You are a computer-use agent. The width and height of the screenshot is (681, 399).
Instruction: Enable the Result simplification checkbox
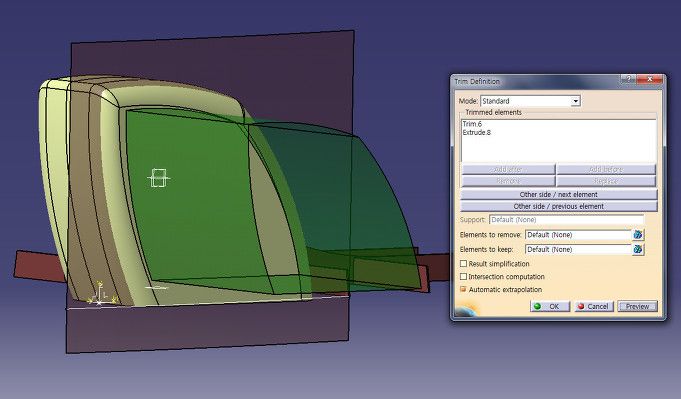(x=463, y=264)
